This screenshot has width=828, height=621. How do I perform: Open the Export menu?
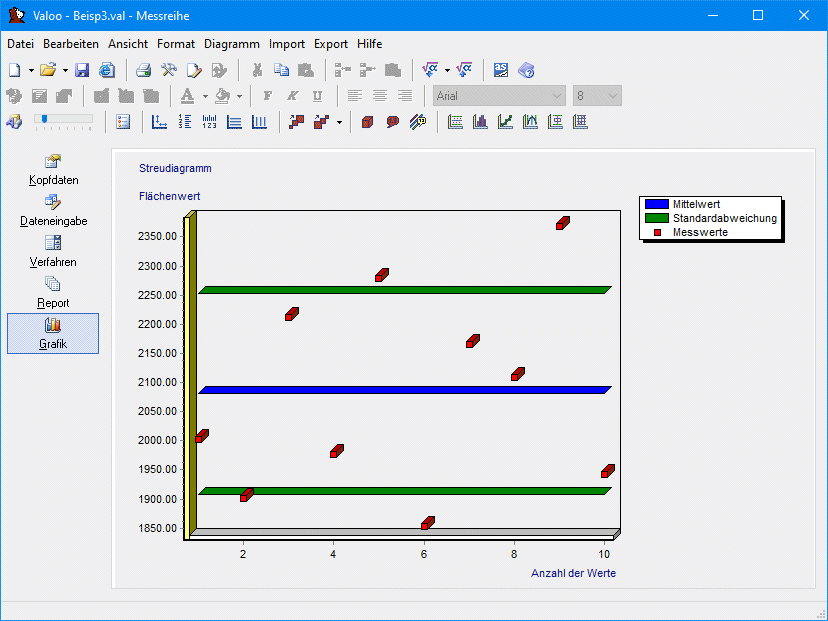pyautogui.click(x=331, y=44)
